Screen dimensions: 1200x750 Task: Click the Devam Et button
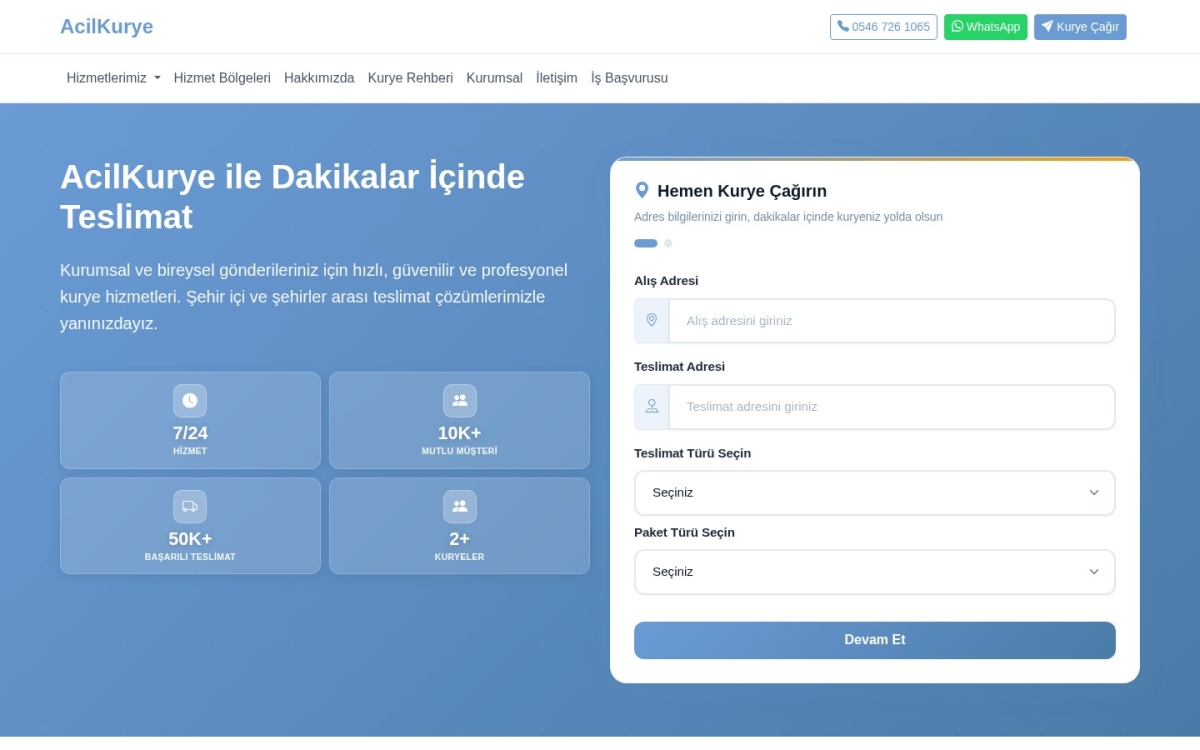pos(875,640)
